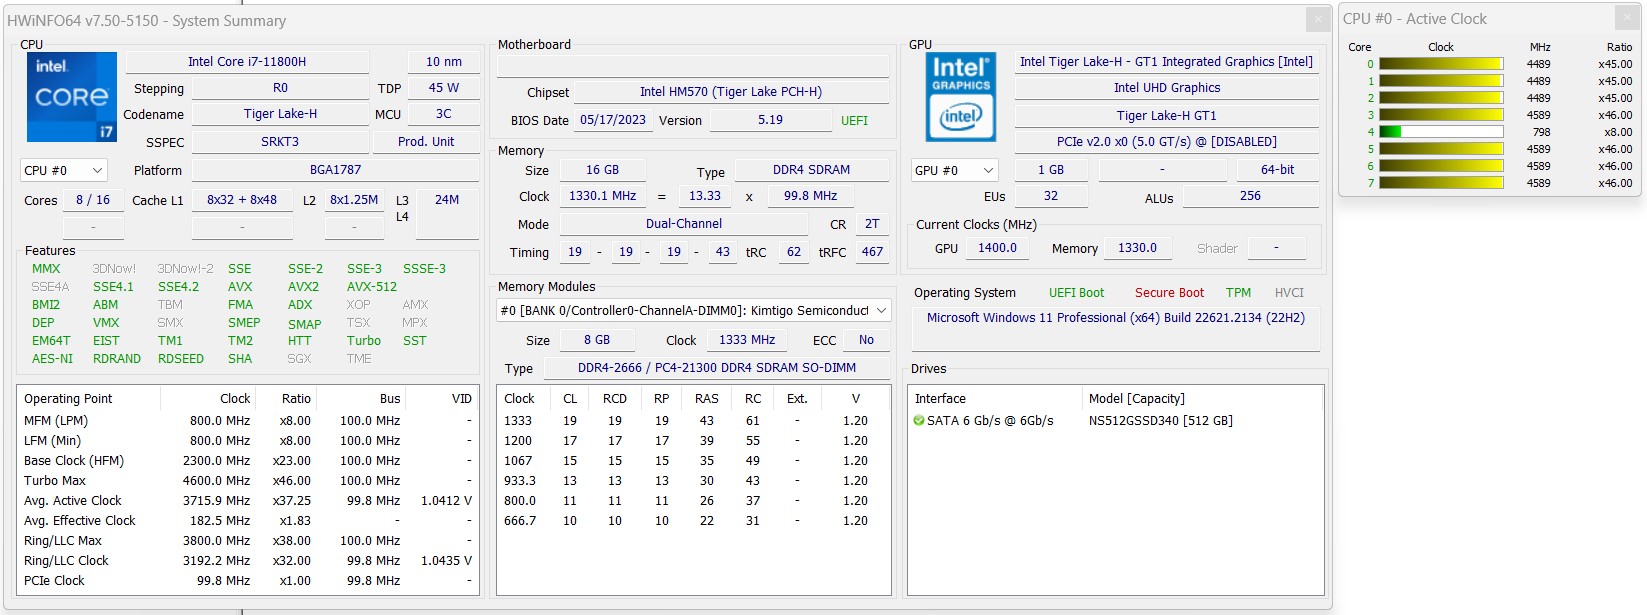Click the Cache L1 value 8x32 + 8x48

(242, 200)
